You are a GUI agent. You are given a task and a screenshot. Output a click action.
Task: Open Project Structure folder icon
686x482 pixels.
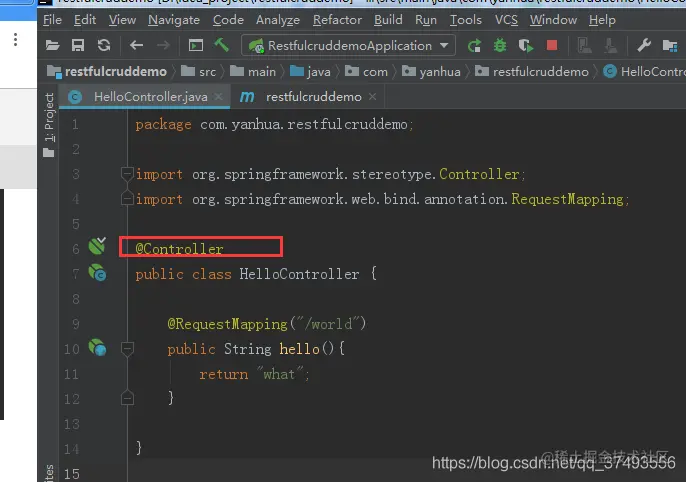(670, 45)
